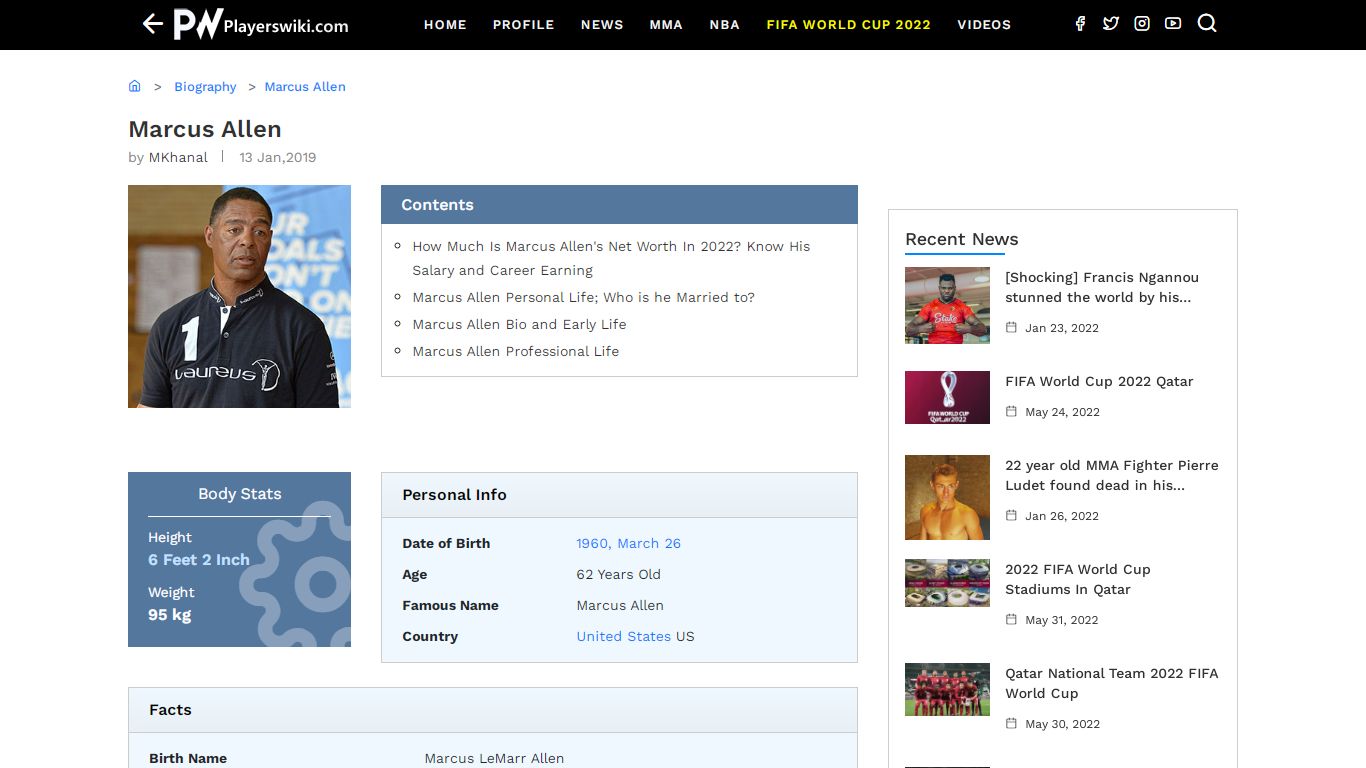Open FIFA WORLD CUP 2022 menu item

849,25
